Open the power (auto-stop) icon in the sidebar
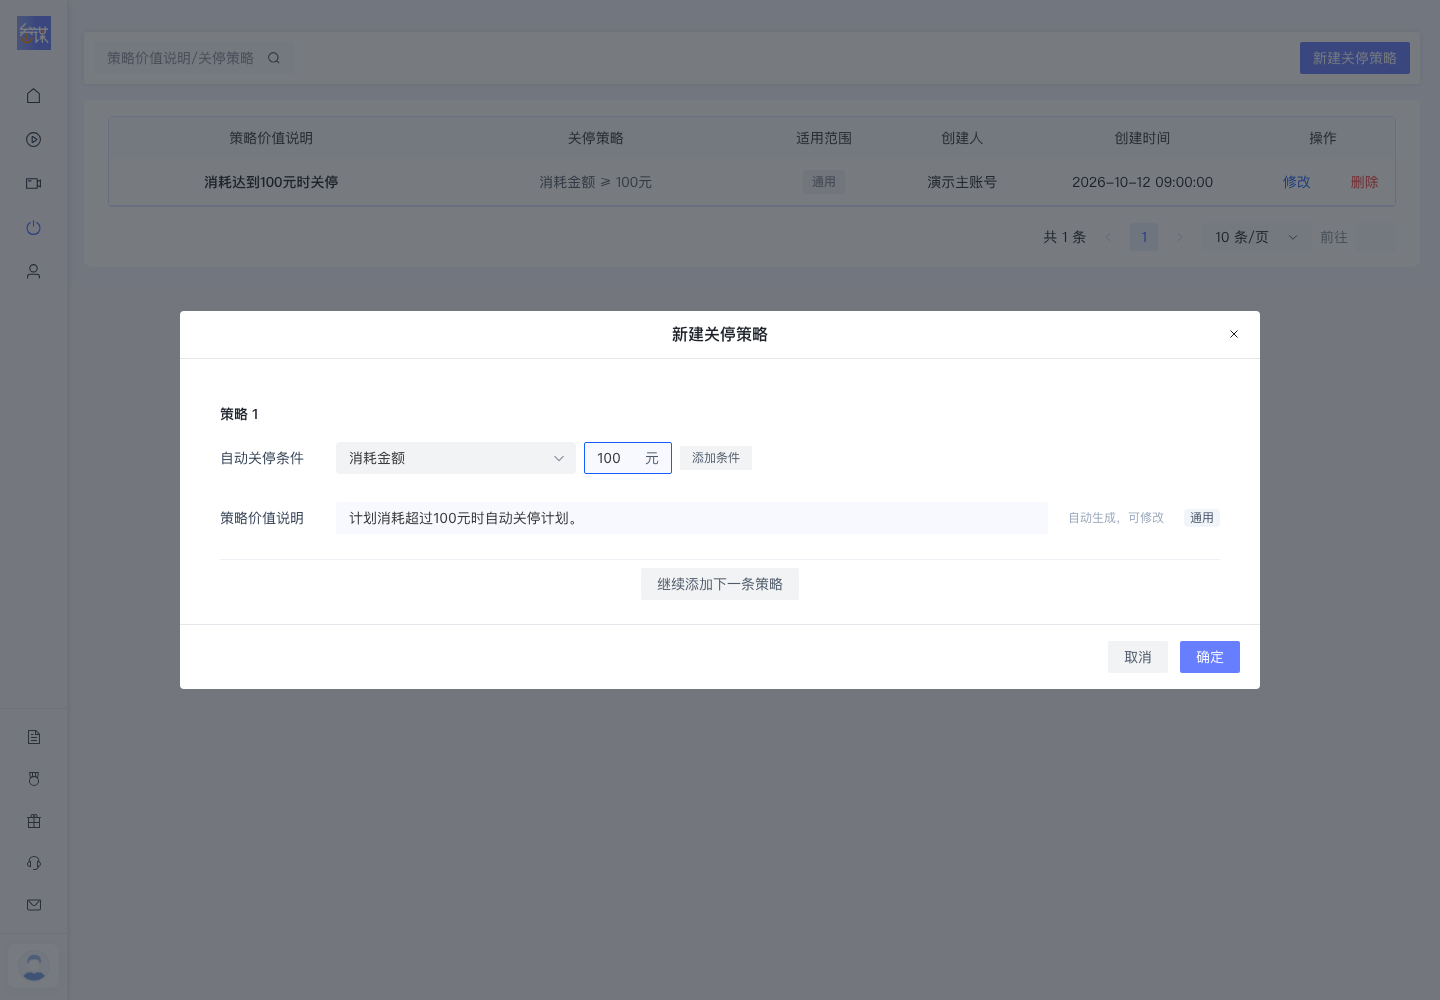1440x1000 pixels. [x=34, y=228]
